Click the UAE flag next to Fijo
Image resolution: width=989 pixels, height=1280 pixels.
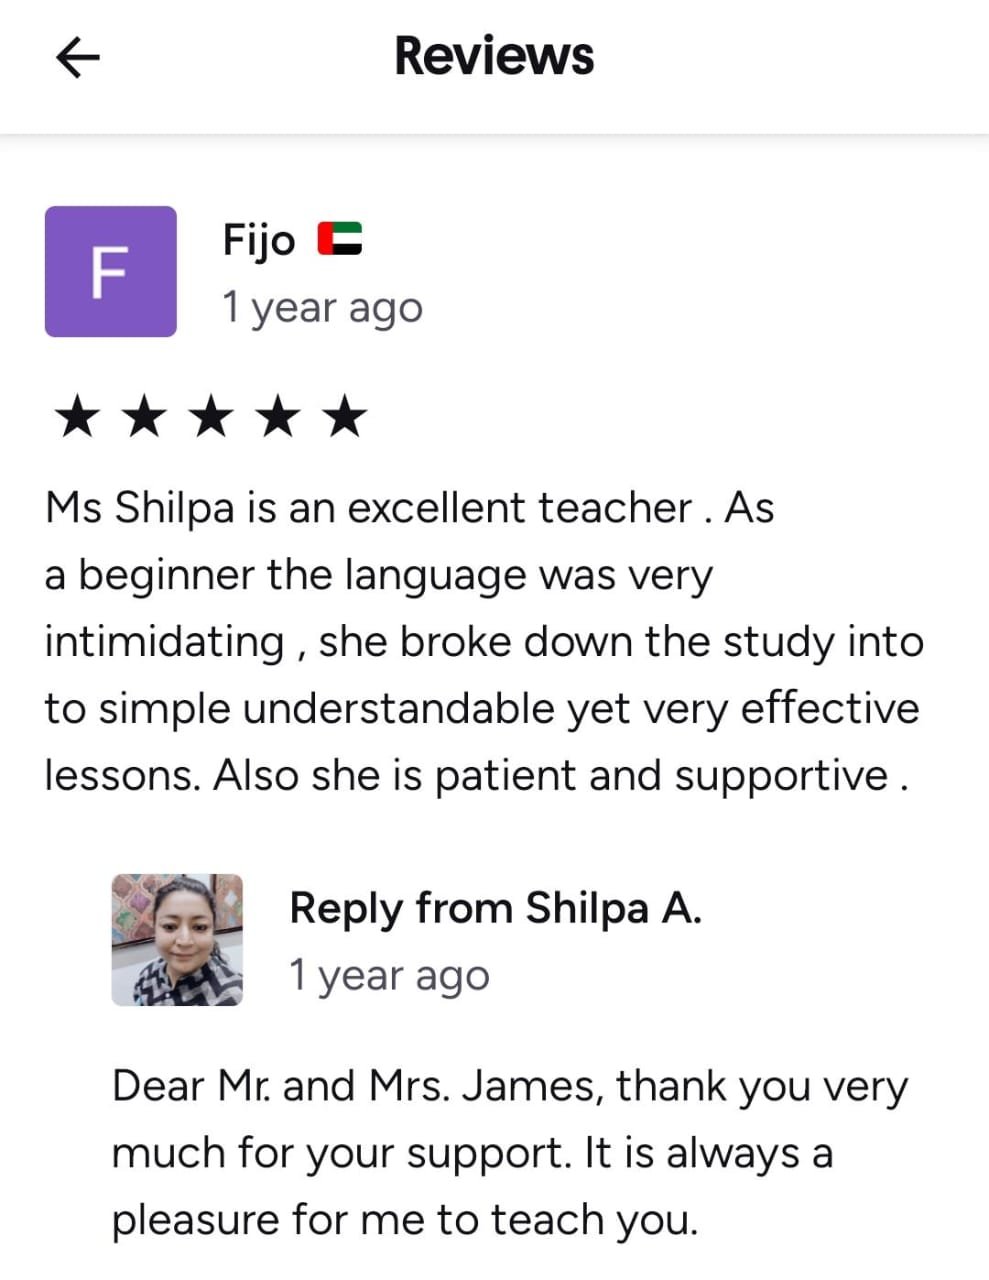(340, 240)
